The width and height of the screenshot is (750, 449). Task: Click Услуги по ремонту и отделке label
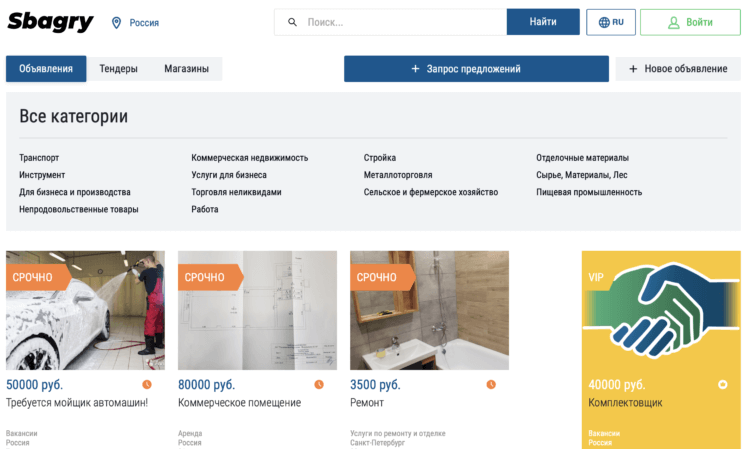coord(398,433)
